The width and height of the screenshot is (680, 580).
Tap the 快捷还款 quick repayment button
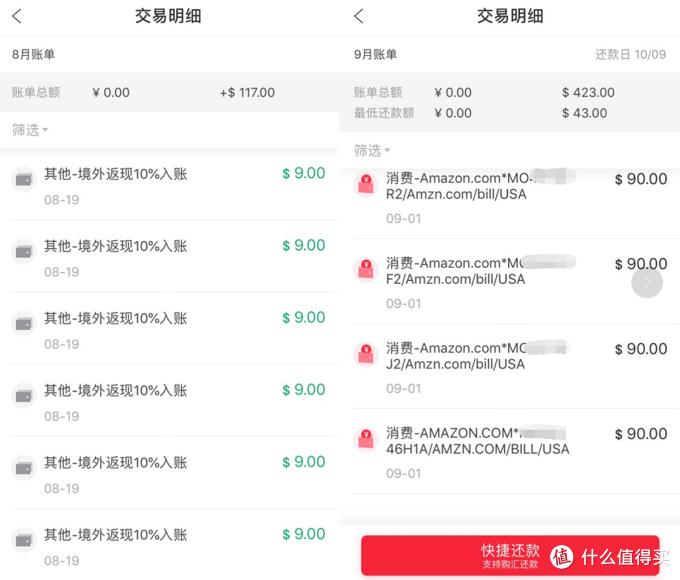[x=510, y=555]
